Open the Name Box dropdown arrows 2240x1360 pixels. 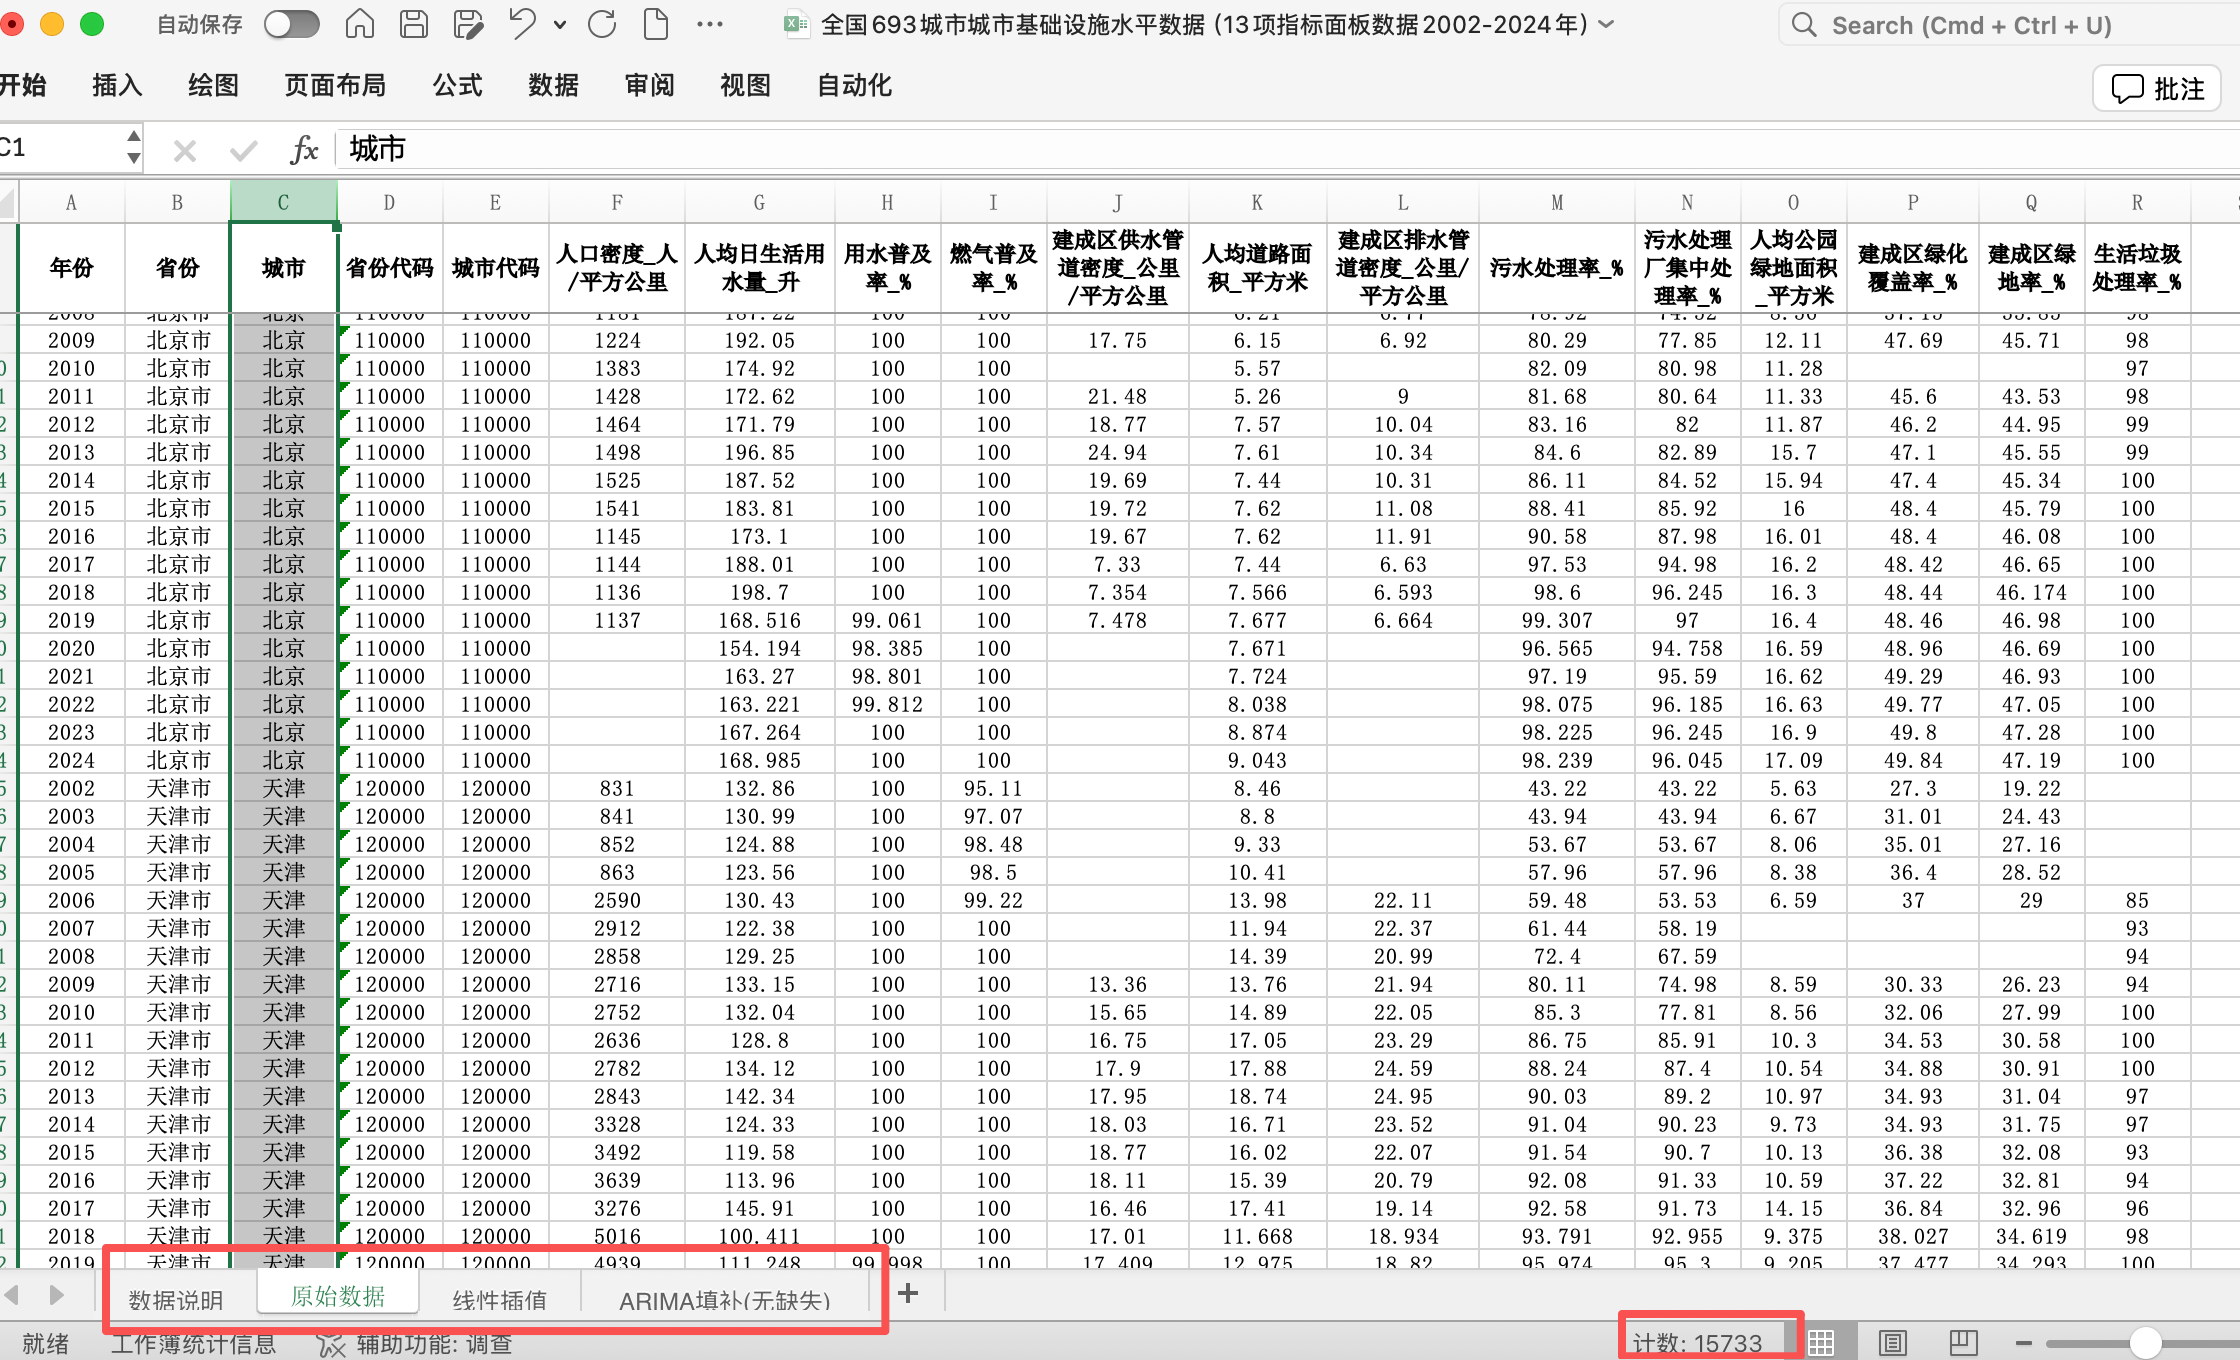tap(134, 147)
